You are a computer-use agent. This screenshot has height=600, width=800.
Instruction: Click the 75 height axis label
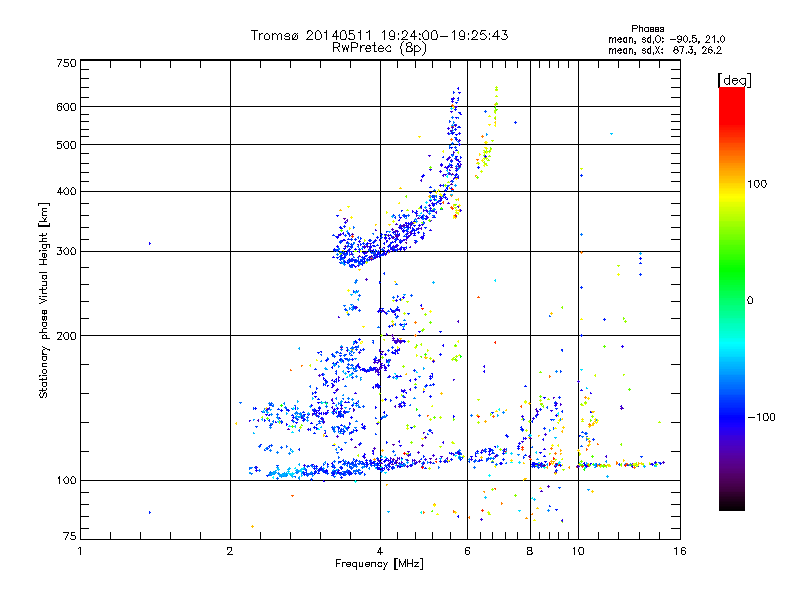(x=70, y=536)
